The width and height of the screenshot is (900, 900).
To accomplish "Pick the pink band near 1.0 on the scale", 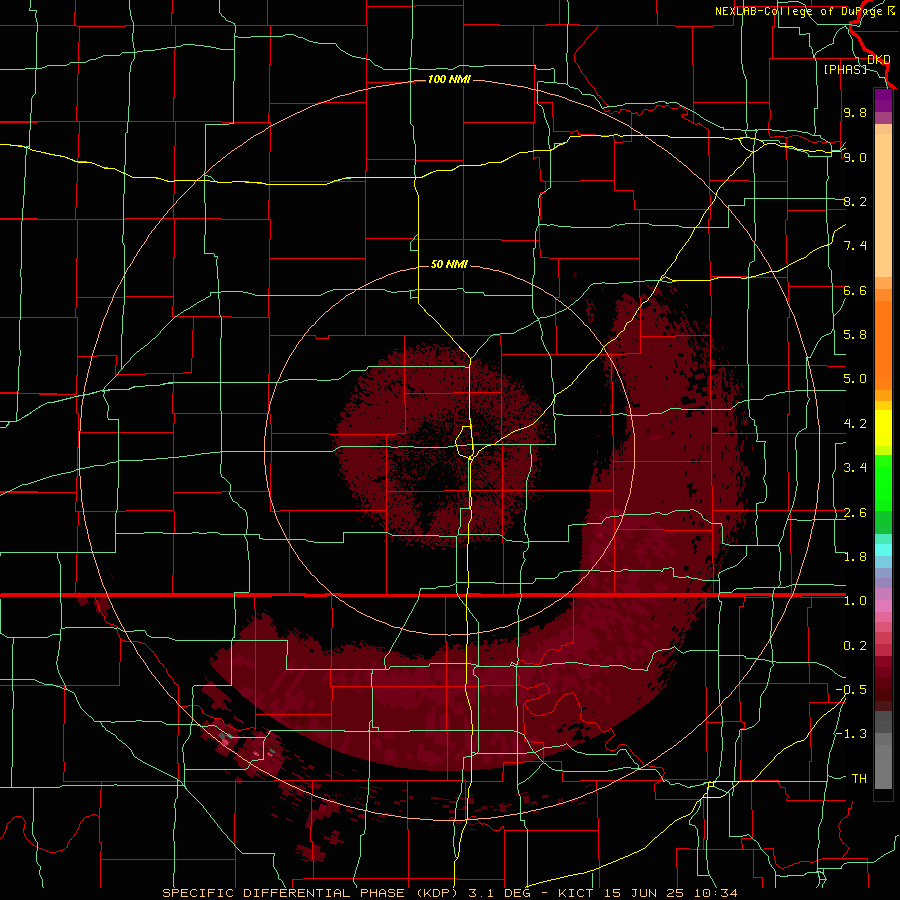I will pyautogui.click(x=883, y=606).
